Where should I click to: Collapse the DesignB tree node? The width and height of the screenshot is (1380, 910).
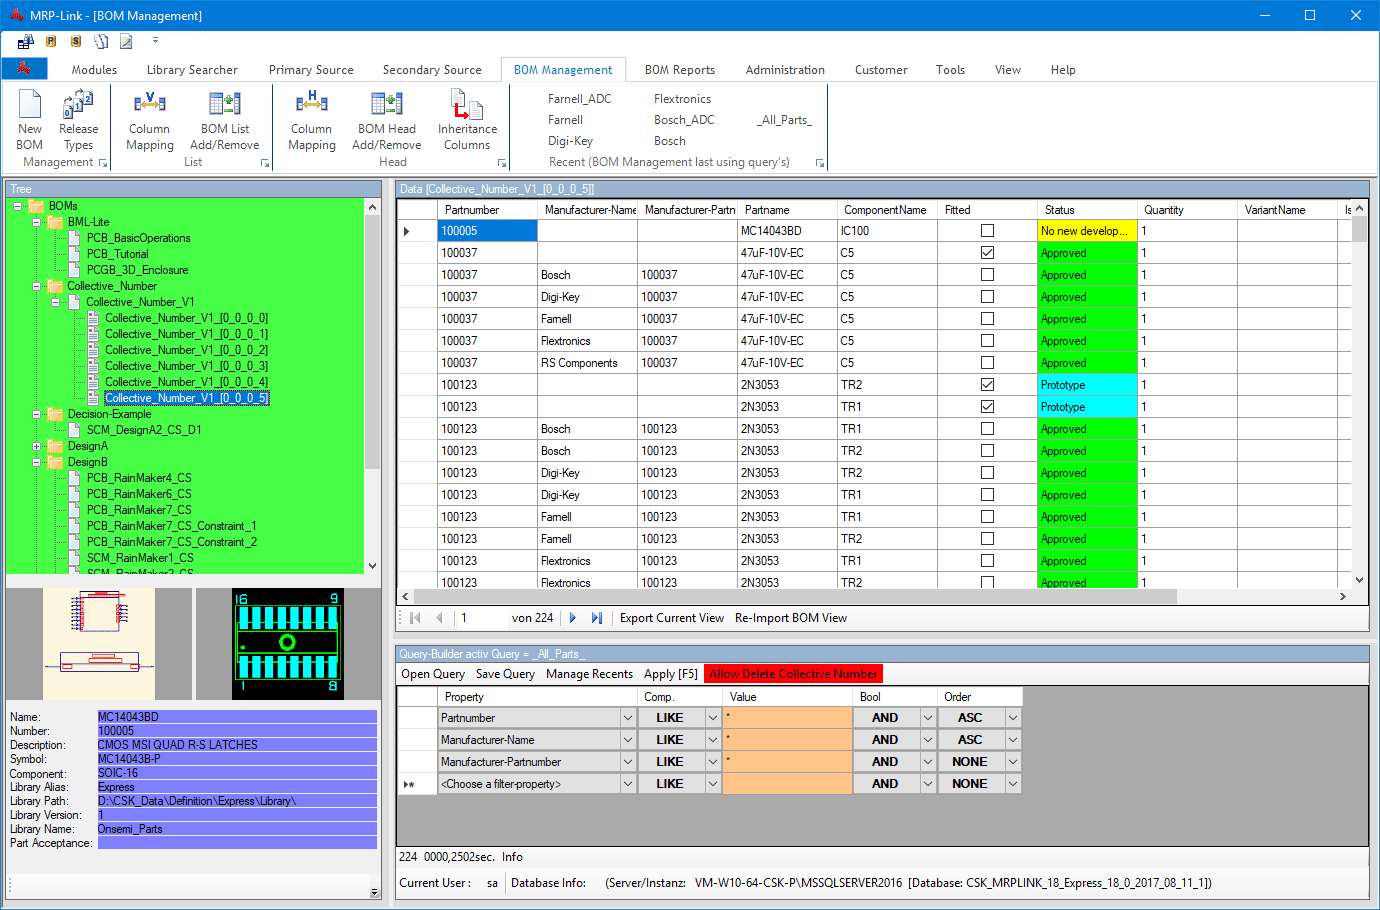pyautogui.click(x=36, y=462)
